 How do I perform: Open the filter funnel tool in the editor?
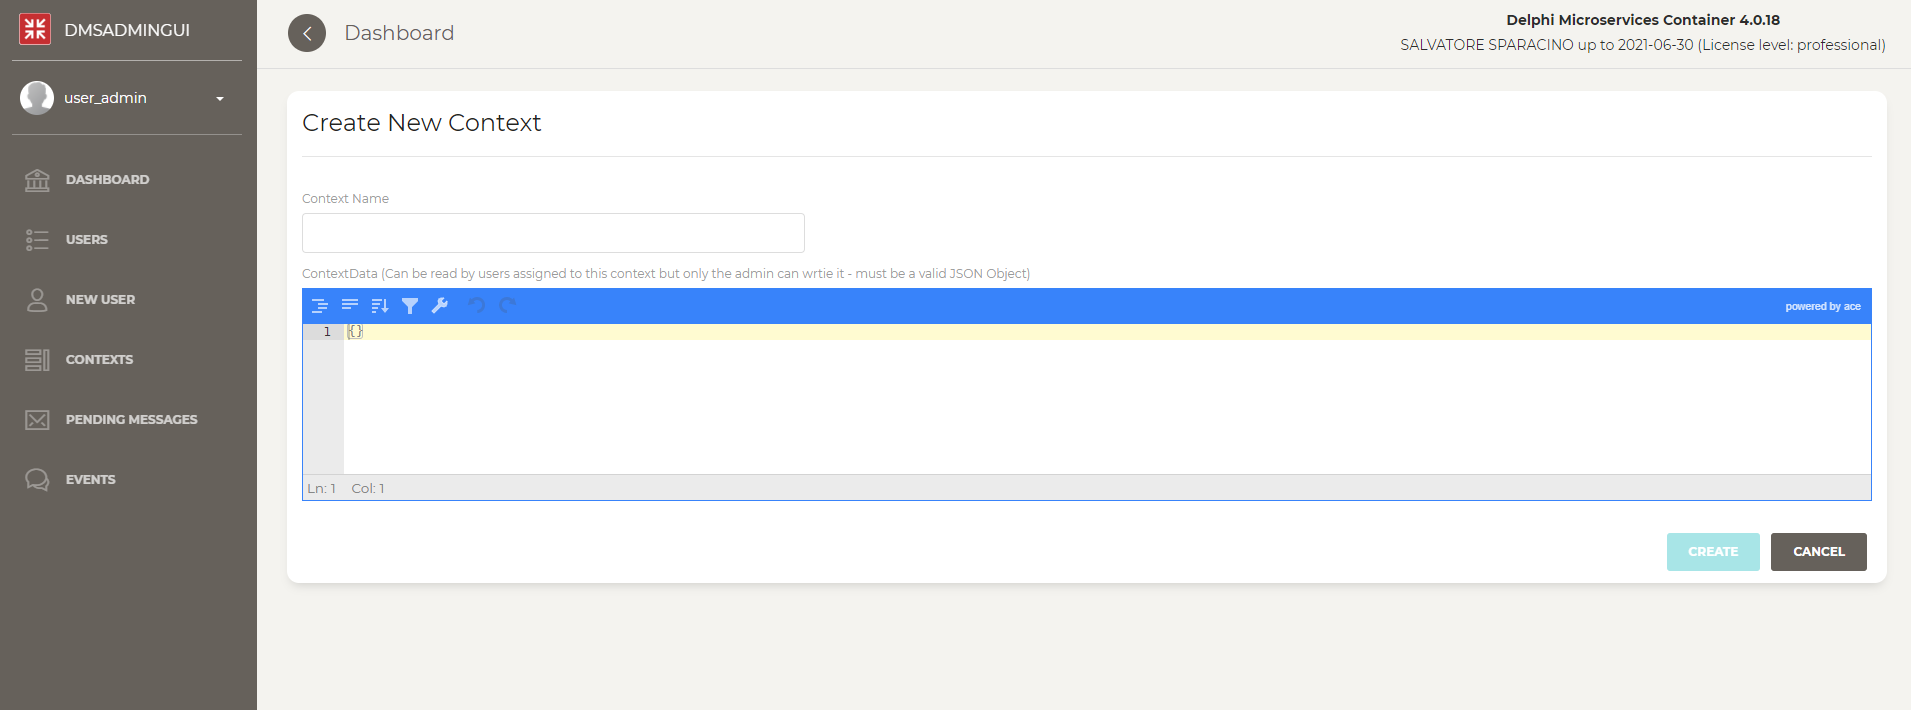click(410, 306)
